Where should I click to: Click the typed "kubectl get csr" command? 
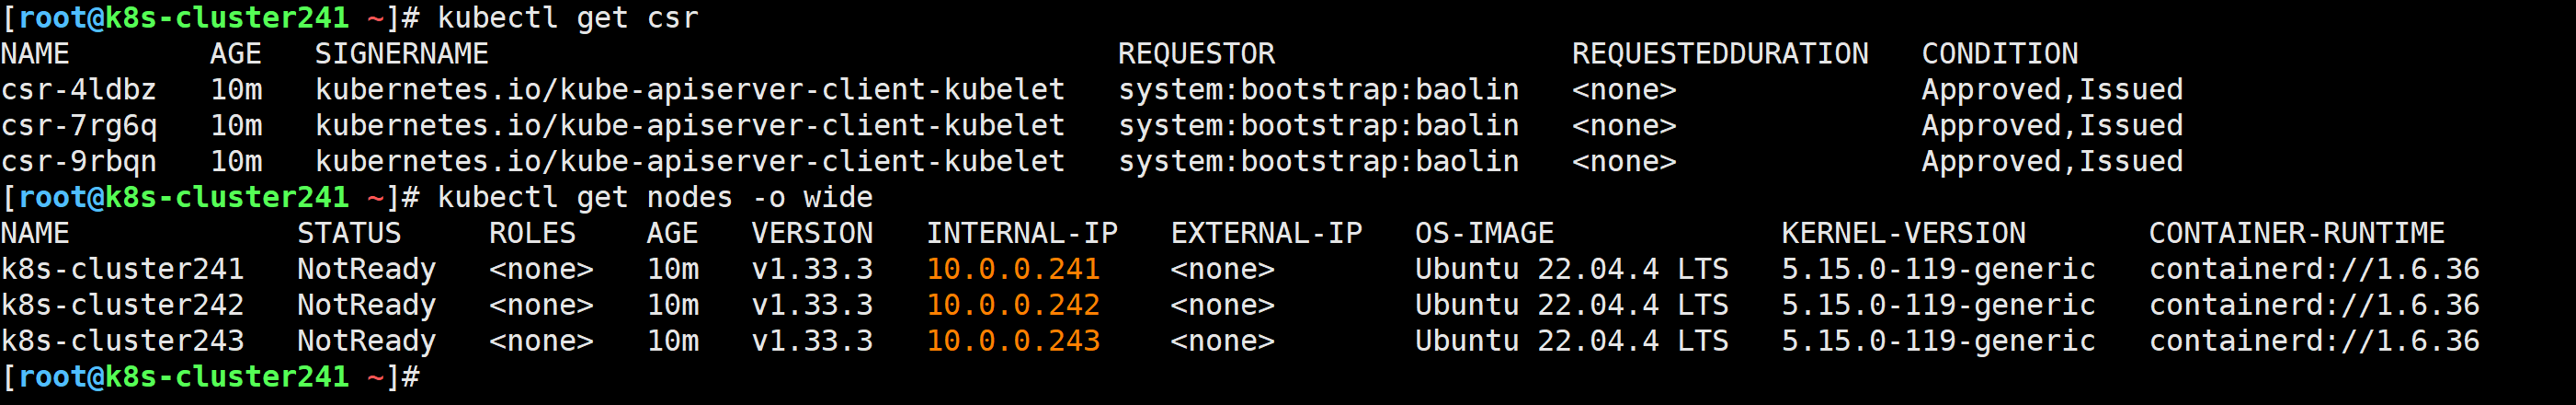(x=567, y=18)
